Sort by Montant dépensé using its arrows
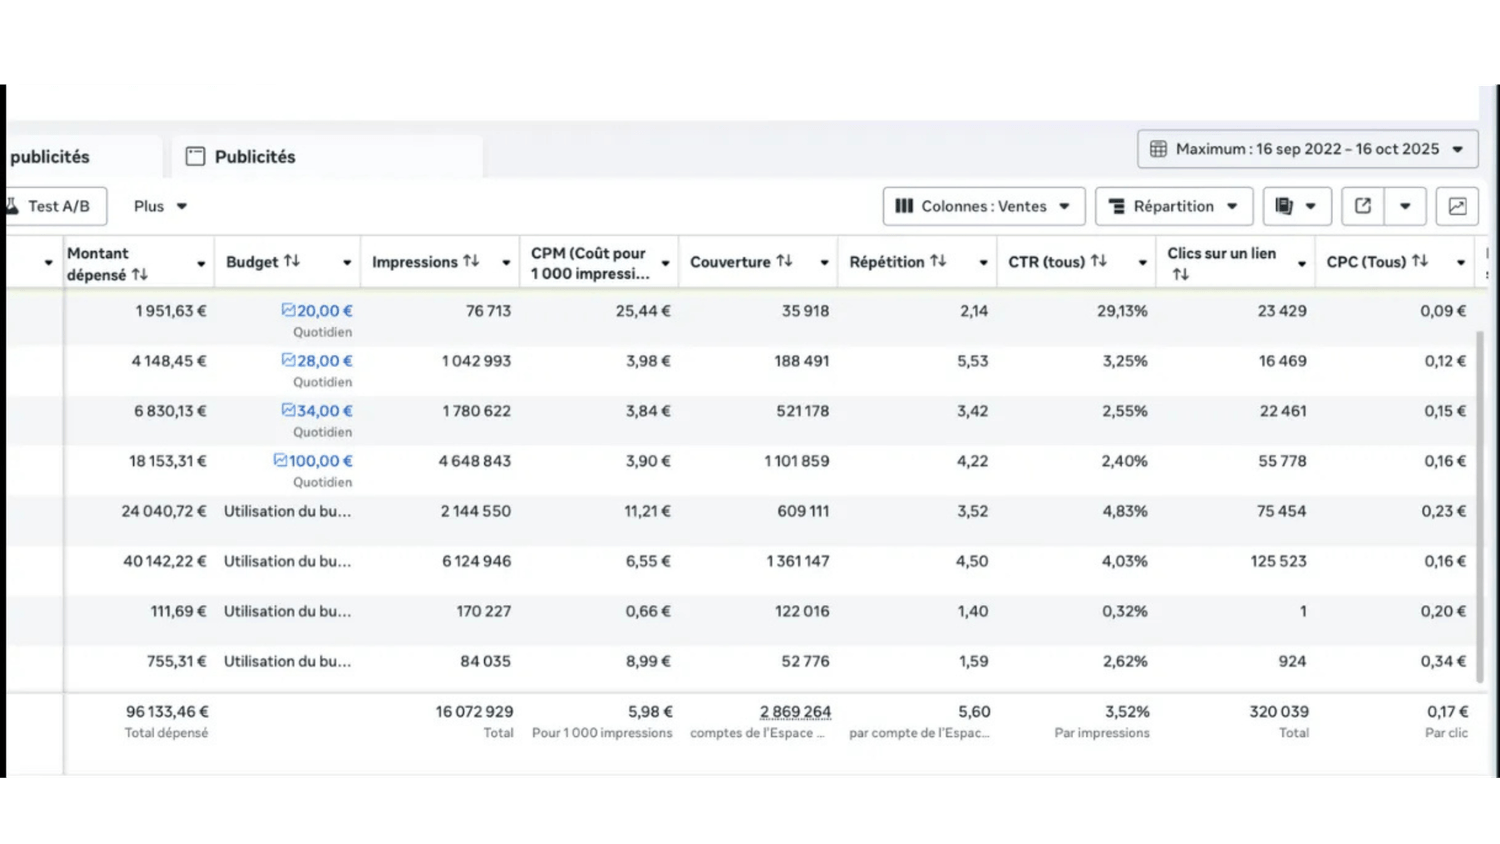Screen dimensions: 1500x844 click(x=140, y=274)
